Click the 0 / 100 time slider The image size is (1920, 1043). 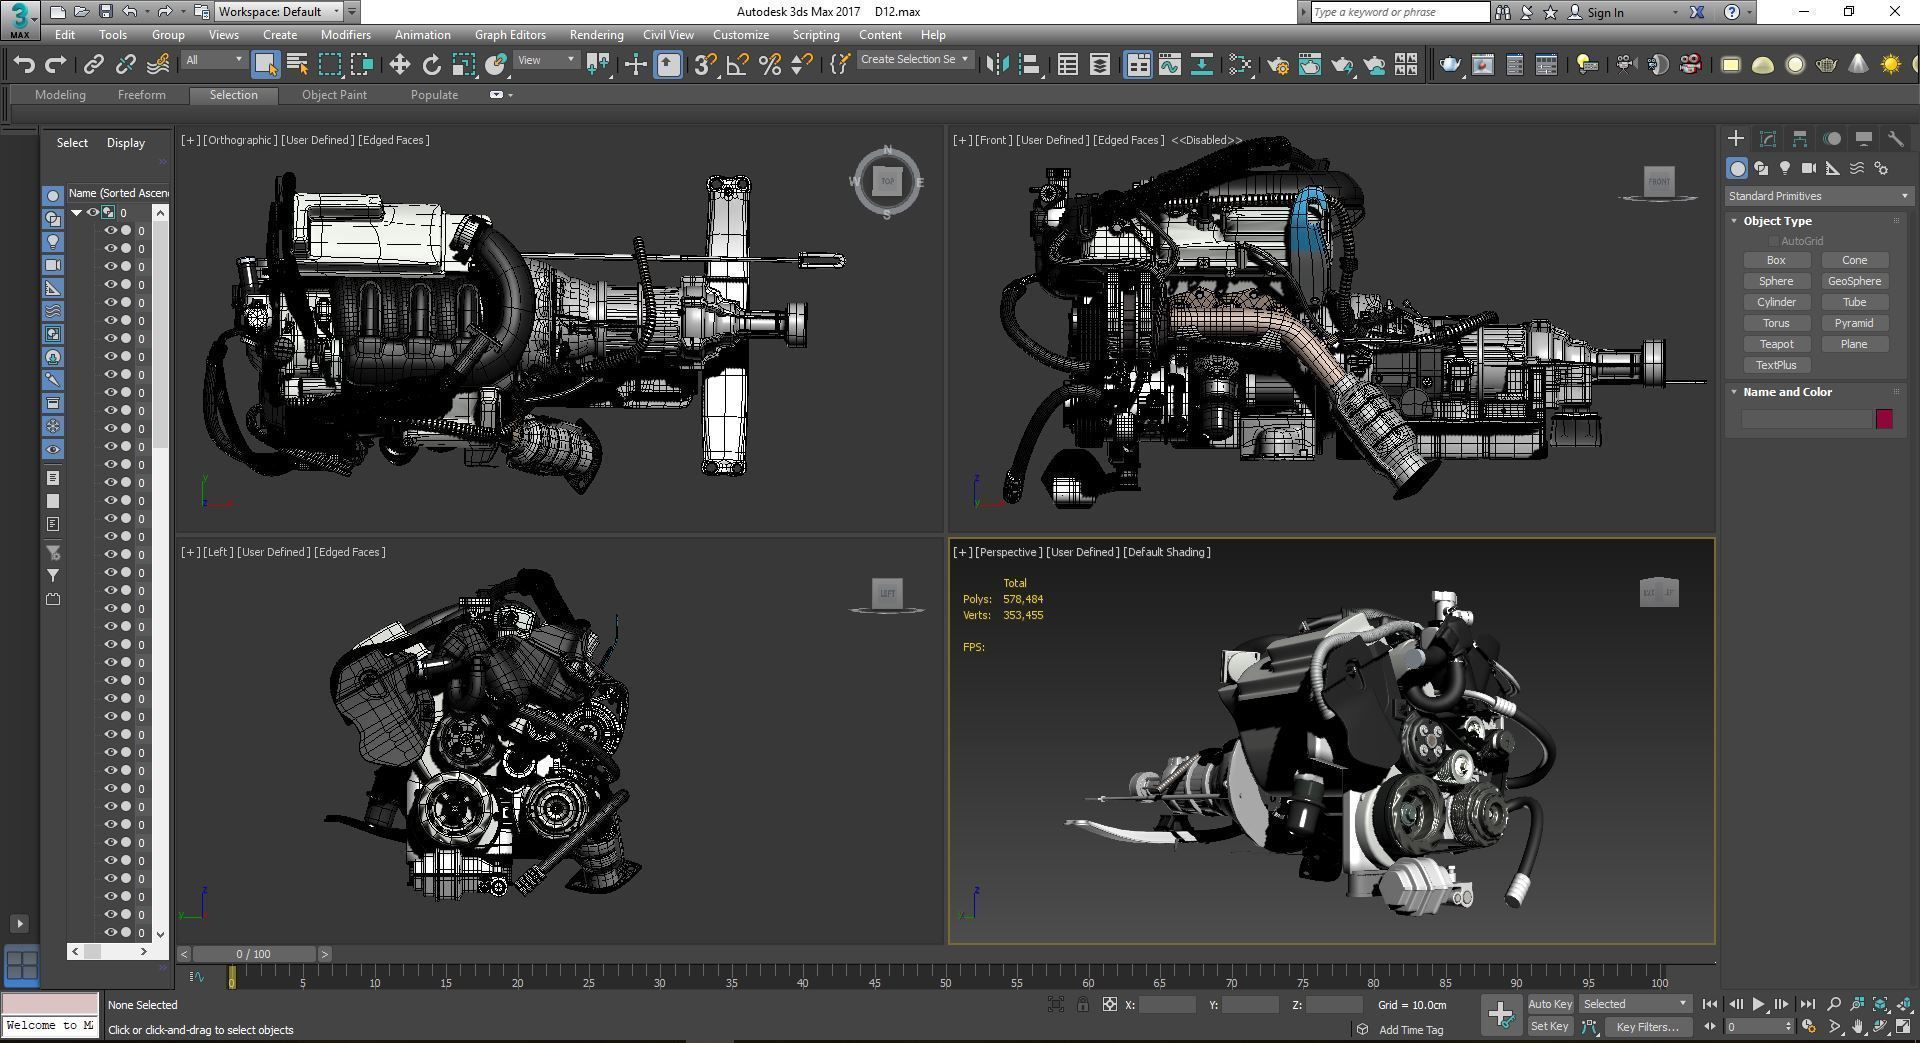[254, 954]
